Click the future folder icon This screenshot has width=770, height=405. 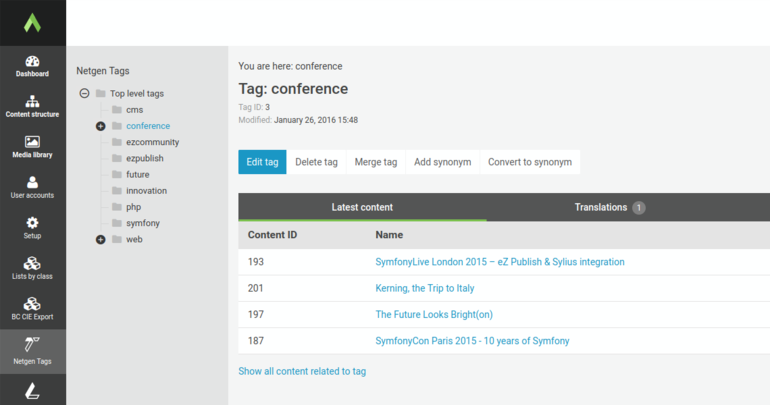click(x=117, y=174)
